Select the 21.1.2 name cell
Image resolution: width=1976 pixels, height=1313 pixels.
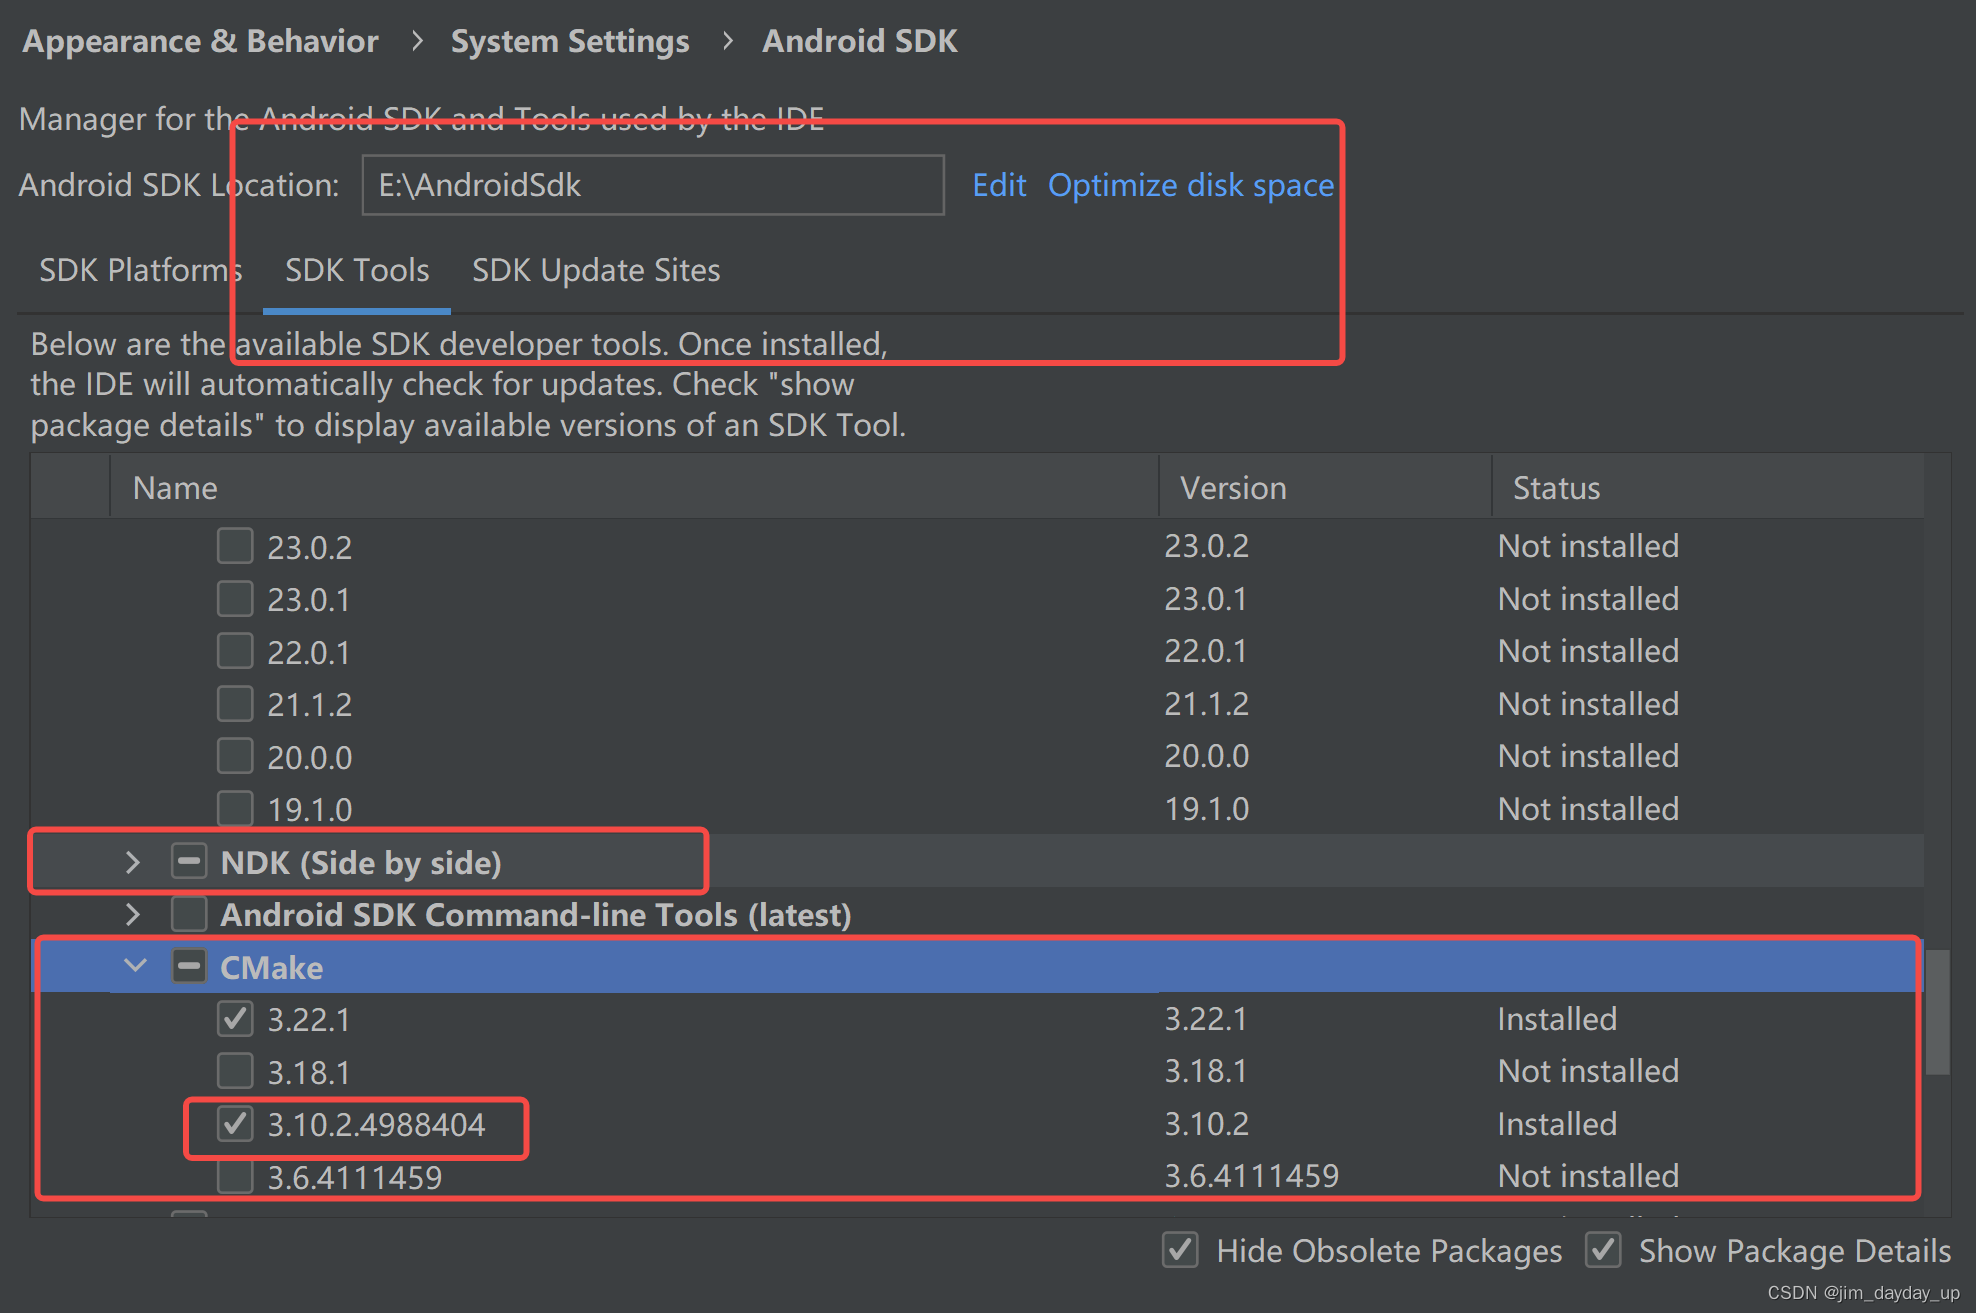pos(309,704)
